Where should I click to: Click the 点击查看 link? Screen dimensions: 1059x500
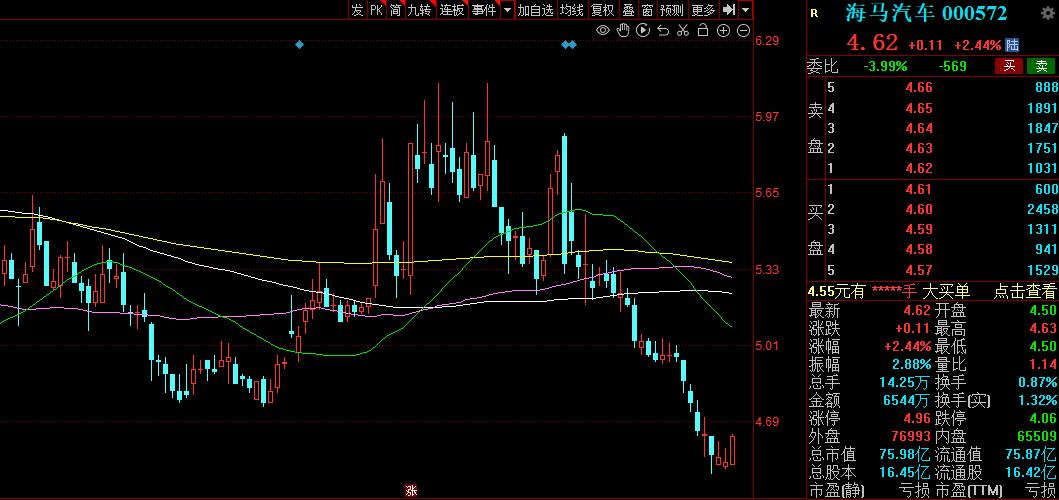(x=1024, y=291)
